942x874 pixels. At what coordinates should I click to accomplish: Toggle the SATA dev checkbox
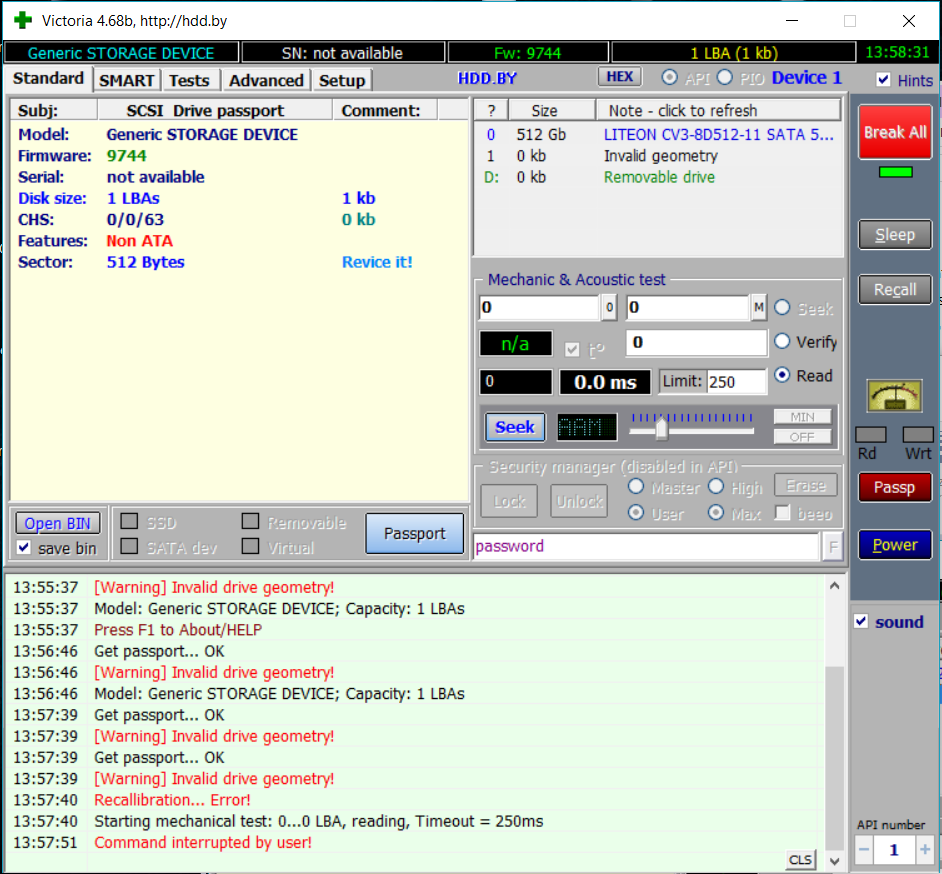pos(129,547)
